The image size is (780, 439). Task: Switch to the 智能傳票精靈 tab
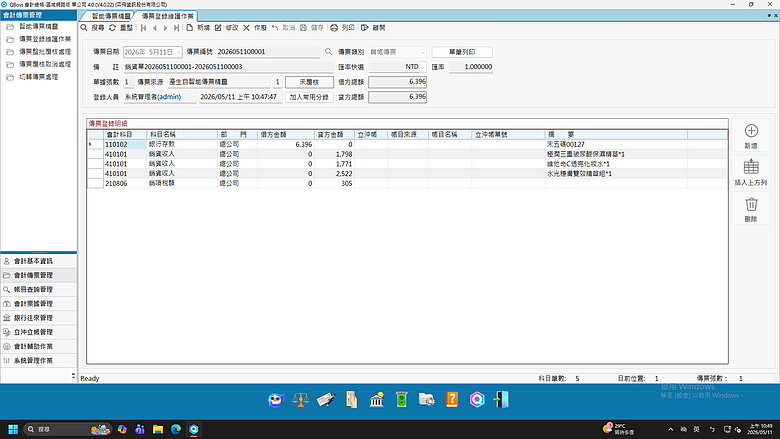pos(111,16)
